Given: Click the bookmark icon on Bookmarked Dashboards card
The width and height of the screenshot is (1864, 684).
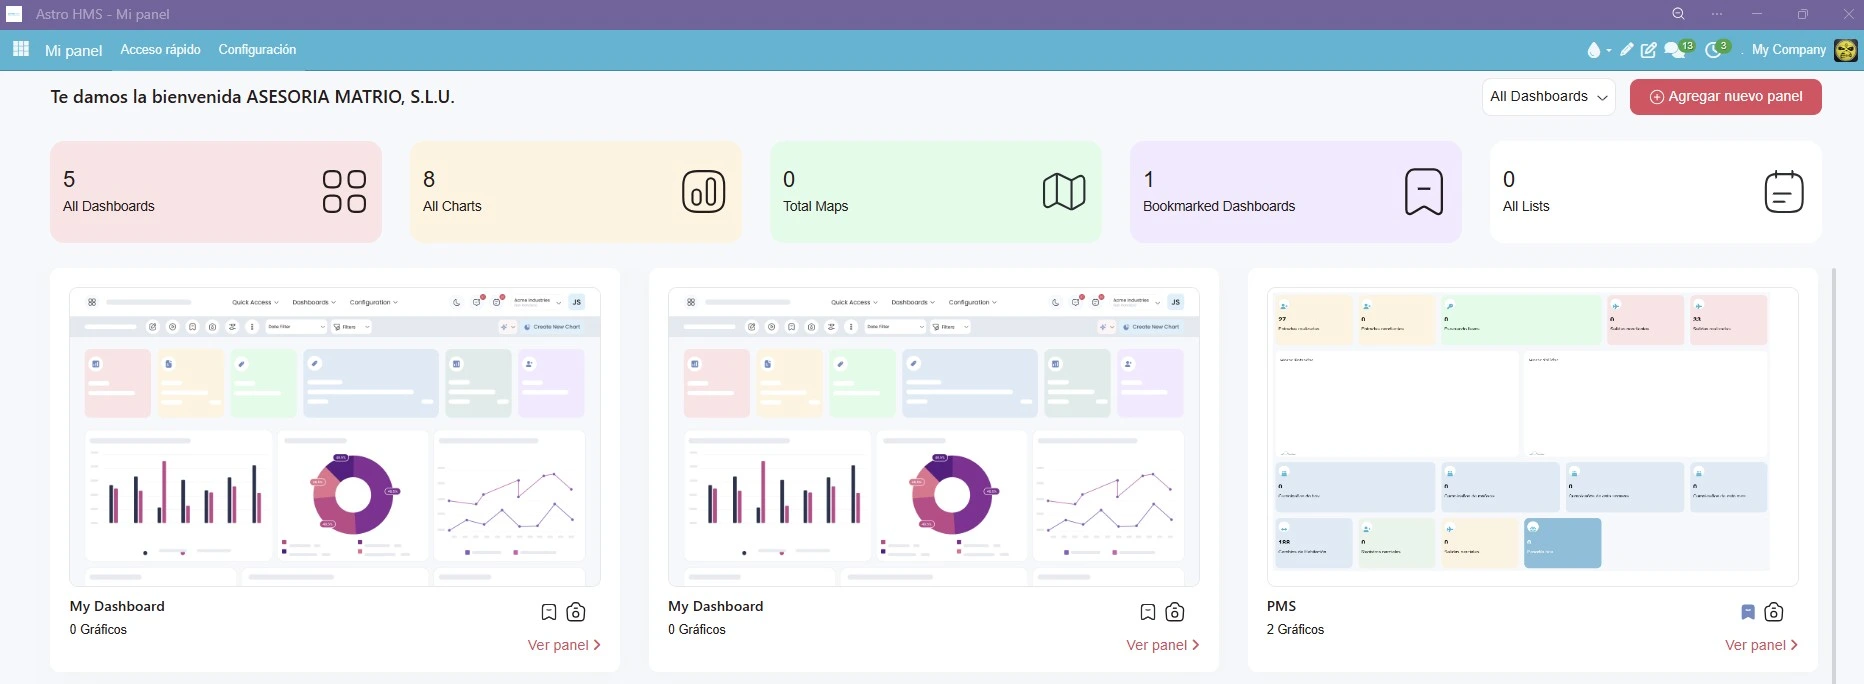Looking at the screenshot, I should [1424, 191].
